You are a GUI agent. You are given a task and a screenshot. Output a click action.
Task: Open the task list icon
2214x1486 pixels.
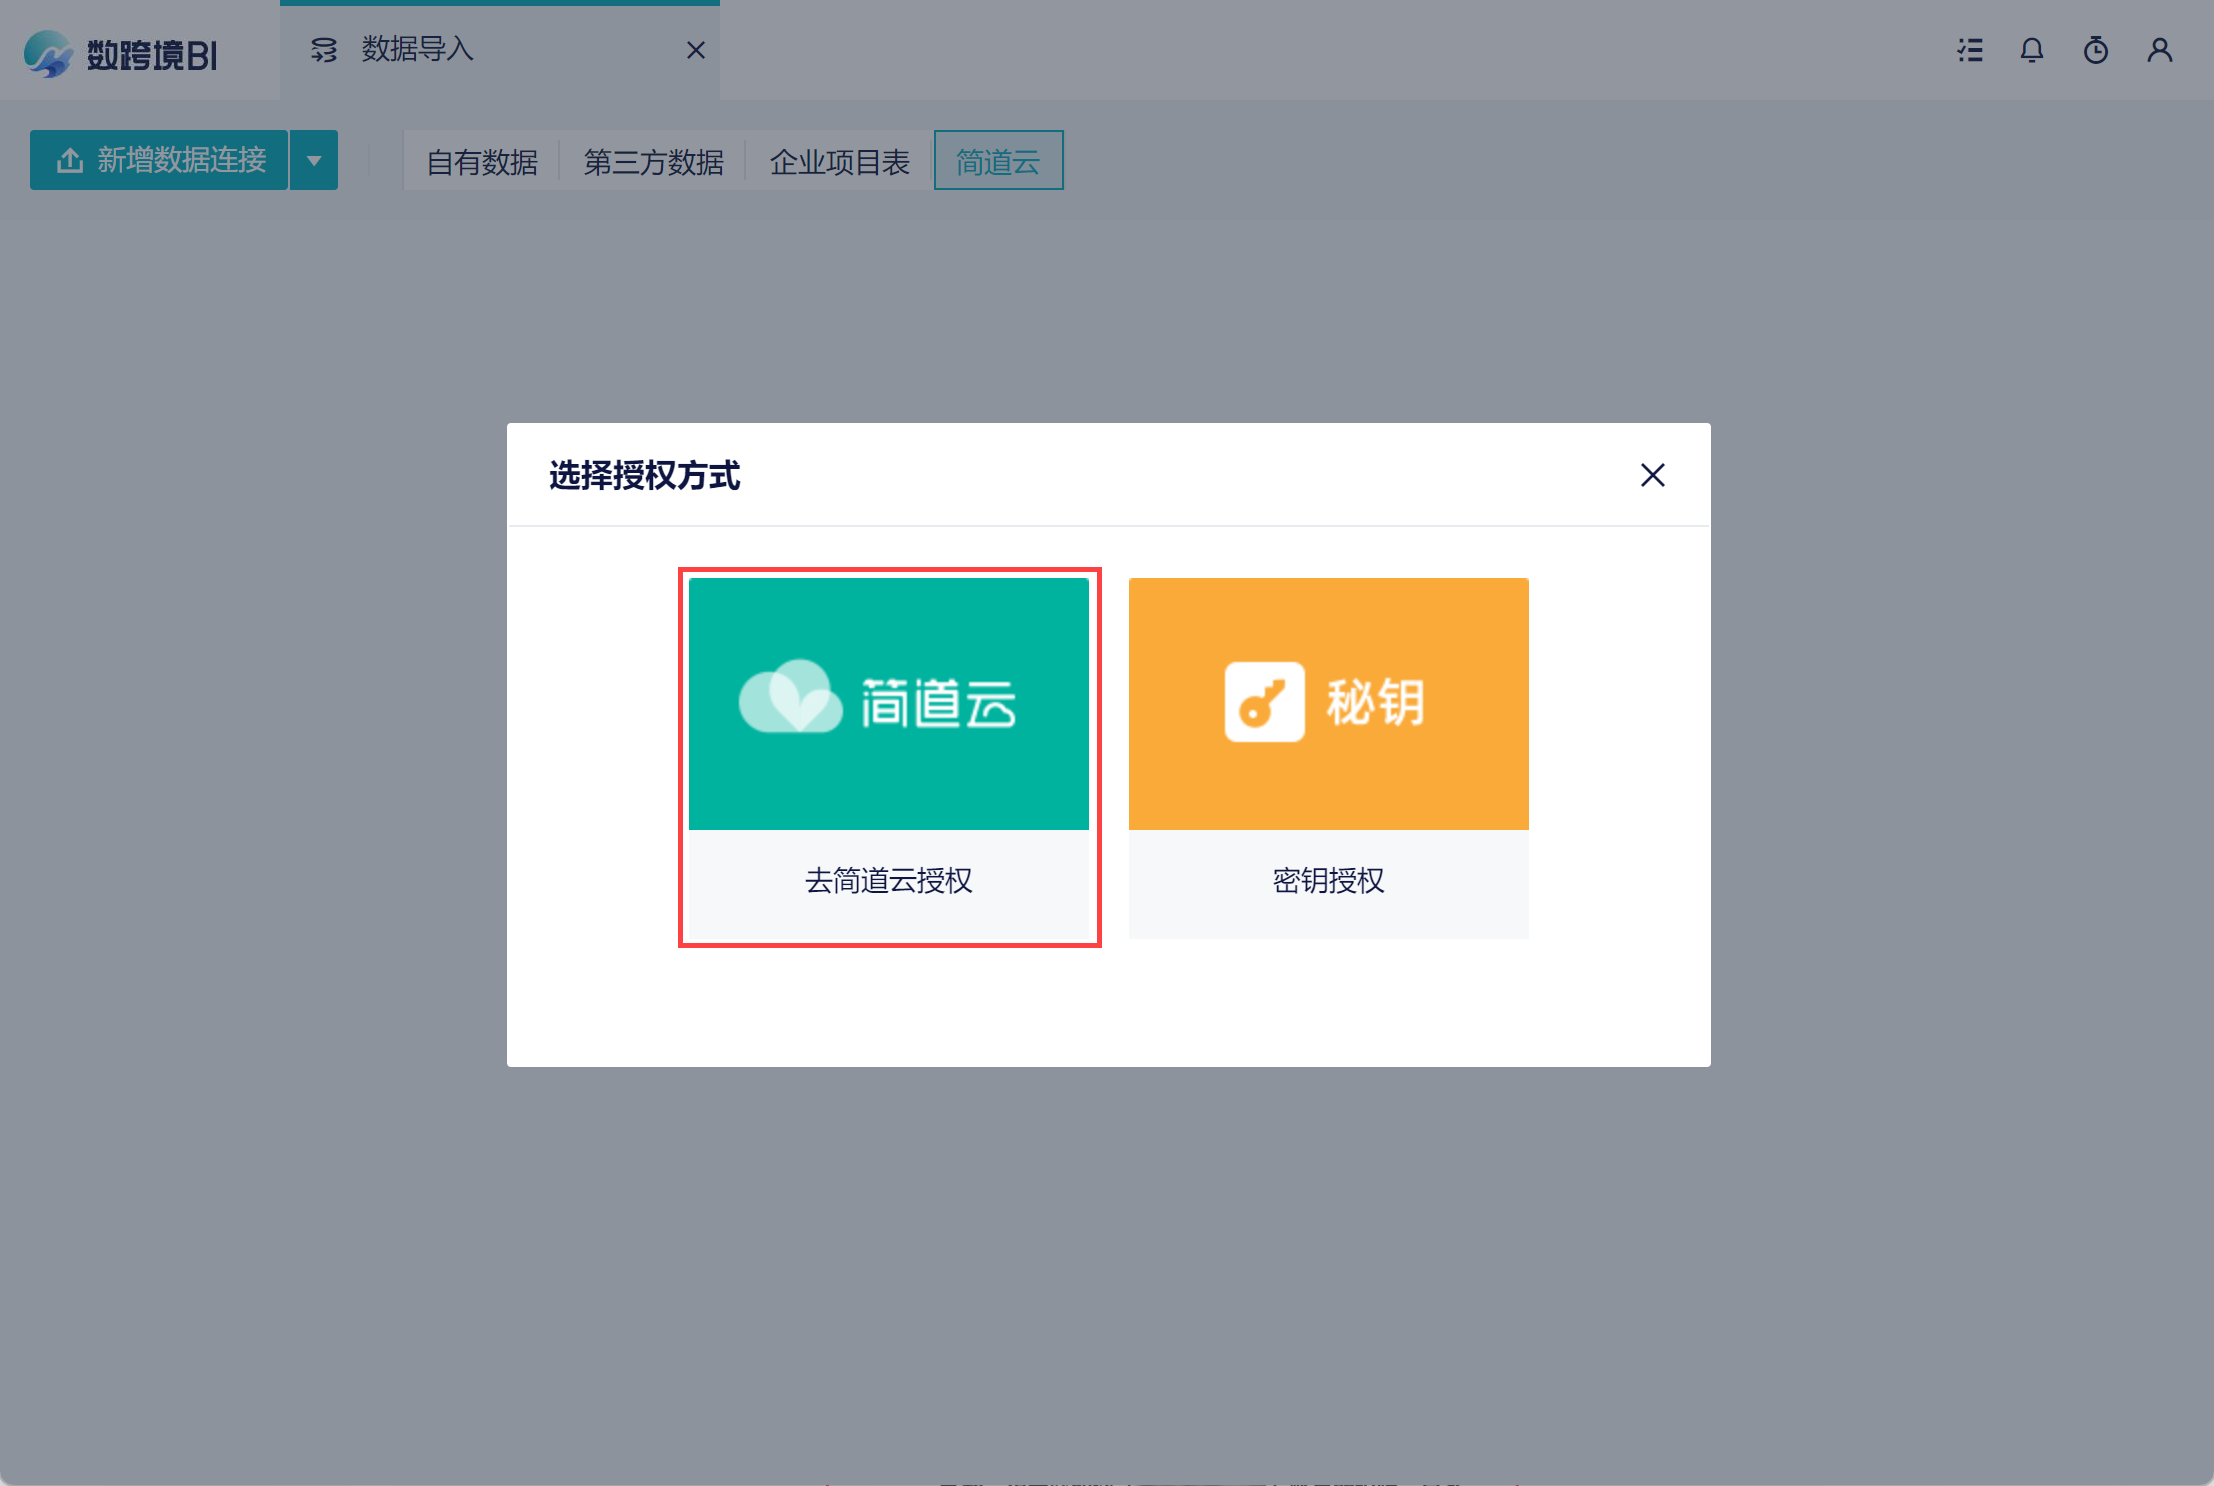click(x=1970, y=50)
